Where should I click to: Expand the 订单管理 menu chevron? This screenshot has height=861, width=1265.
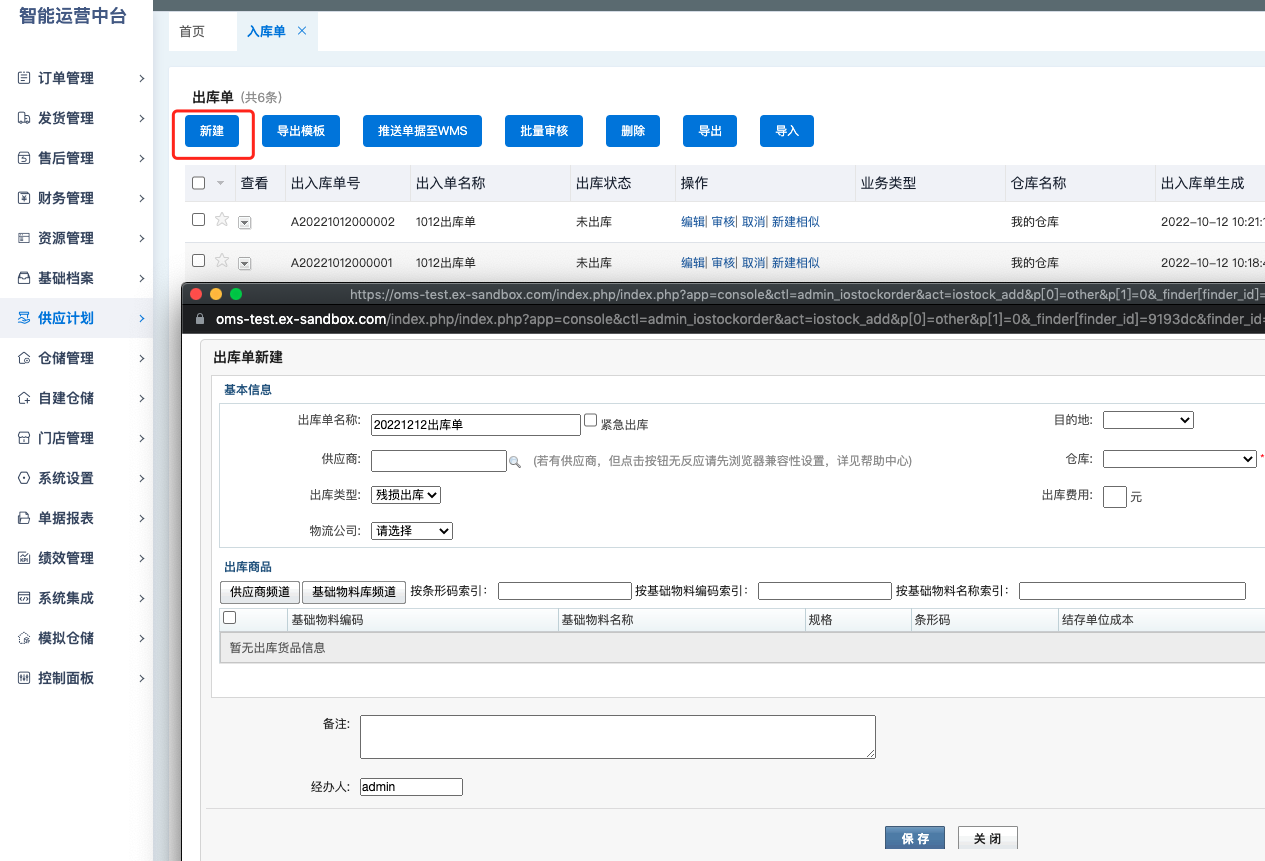(142, 78)
